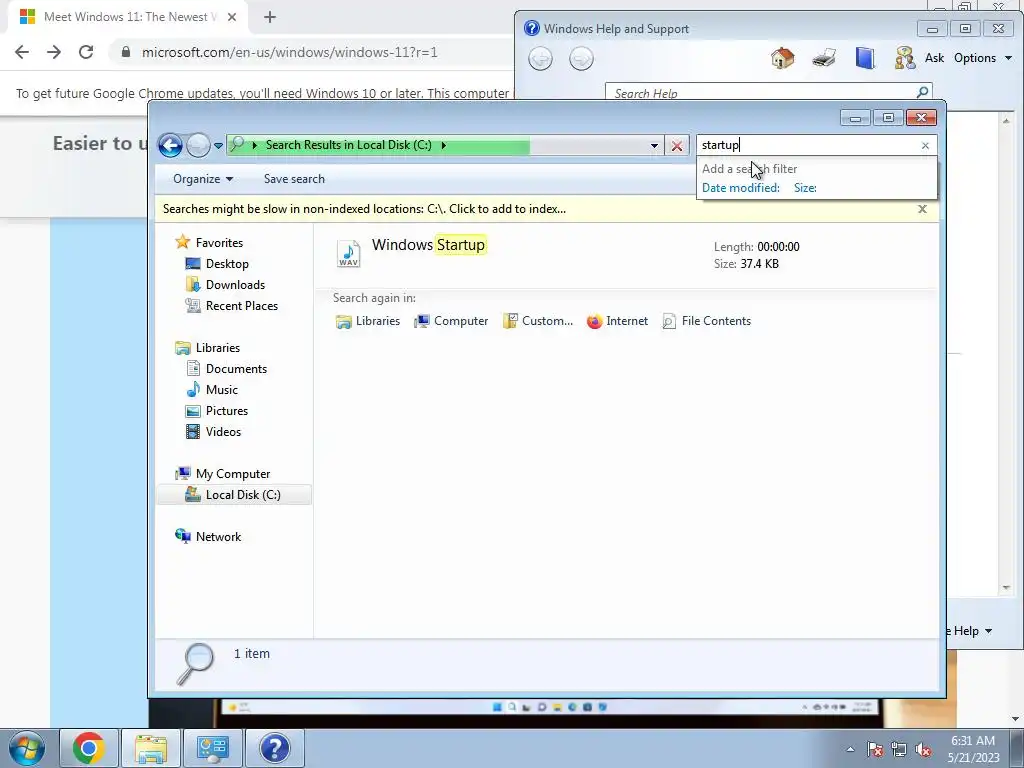Viewport: 1024px width, 768px height.
Task: Open Documents library
Action: coord(226,369)
